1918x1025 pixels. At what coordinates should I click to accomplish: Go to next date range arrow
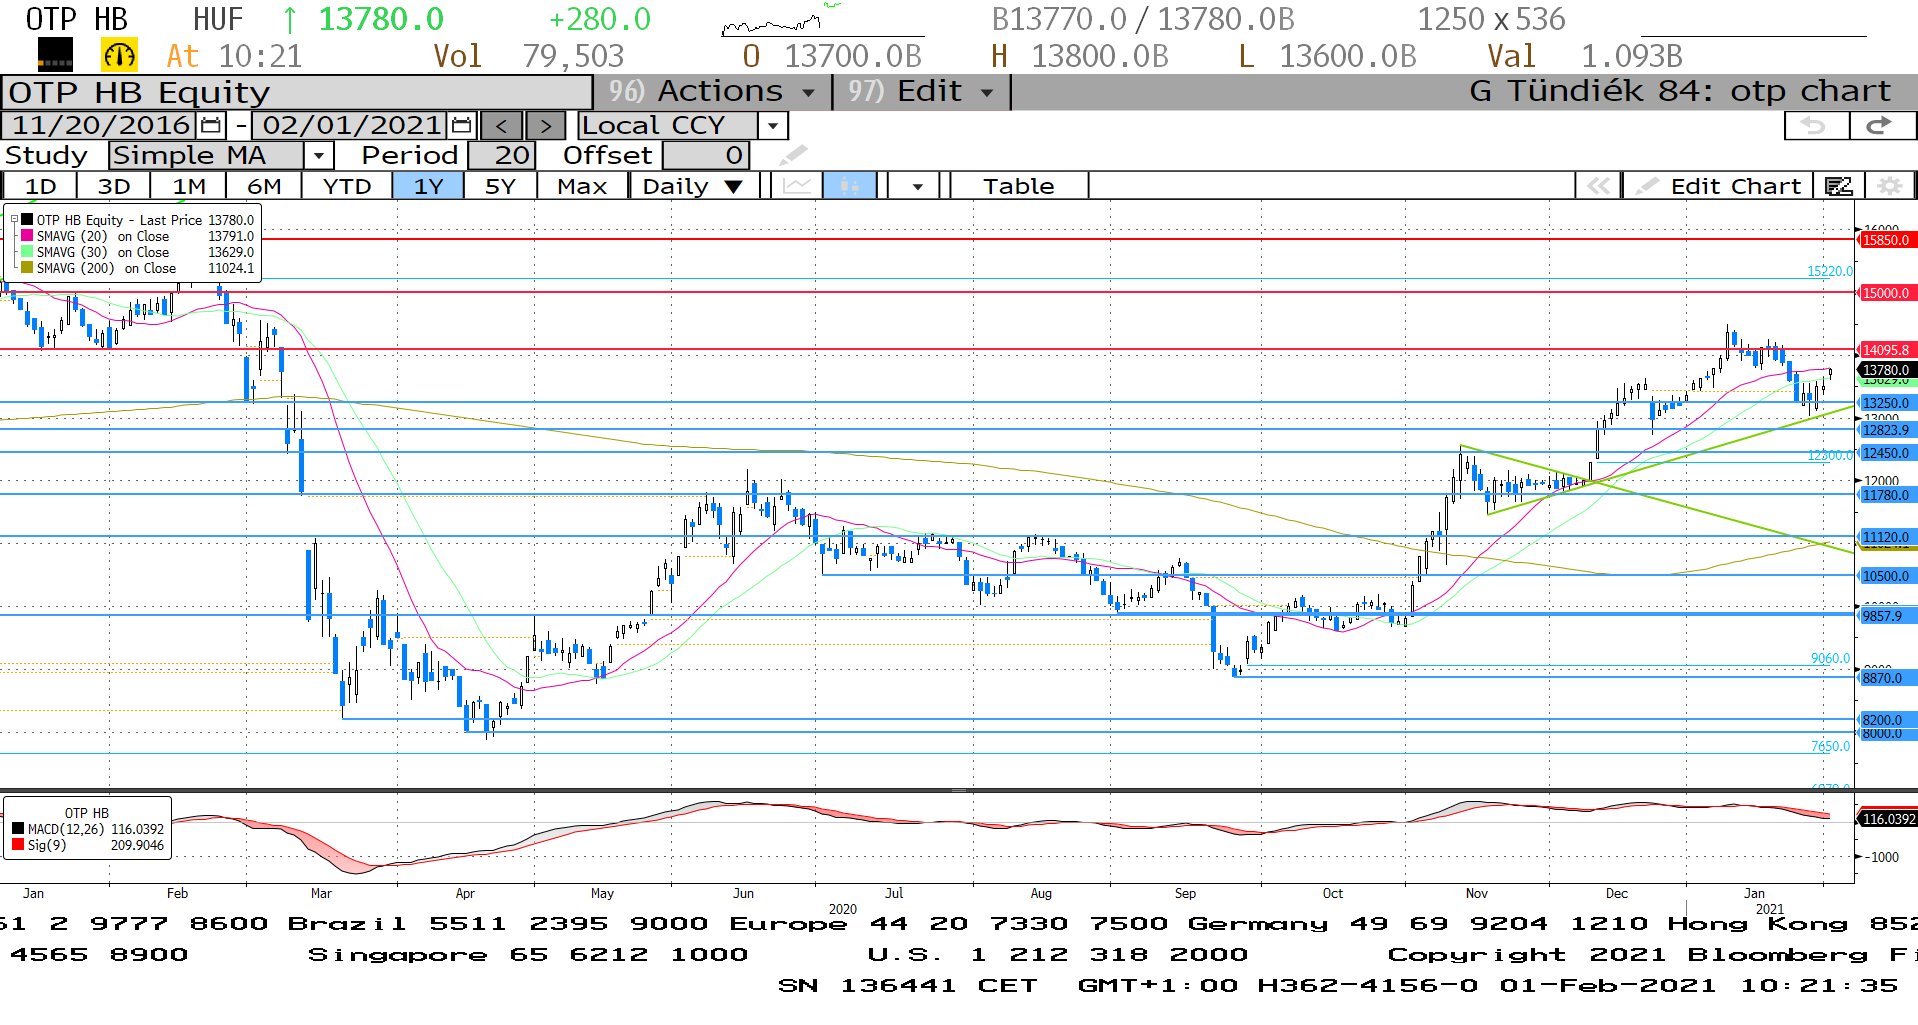pos(545,126)
